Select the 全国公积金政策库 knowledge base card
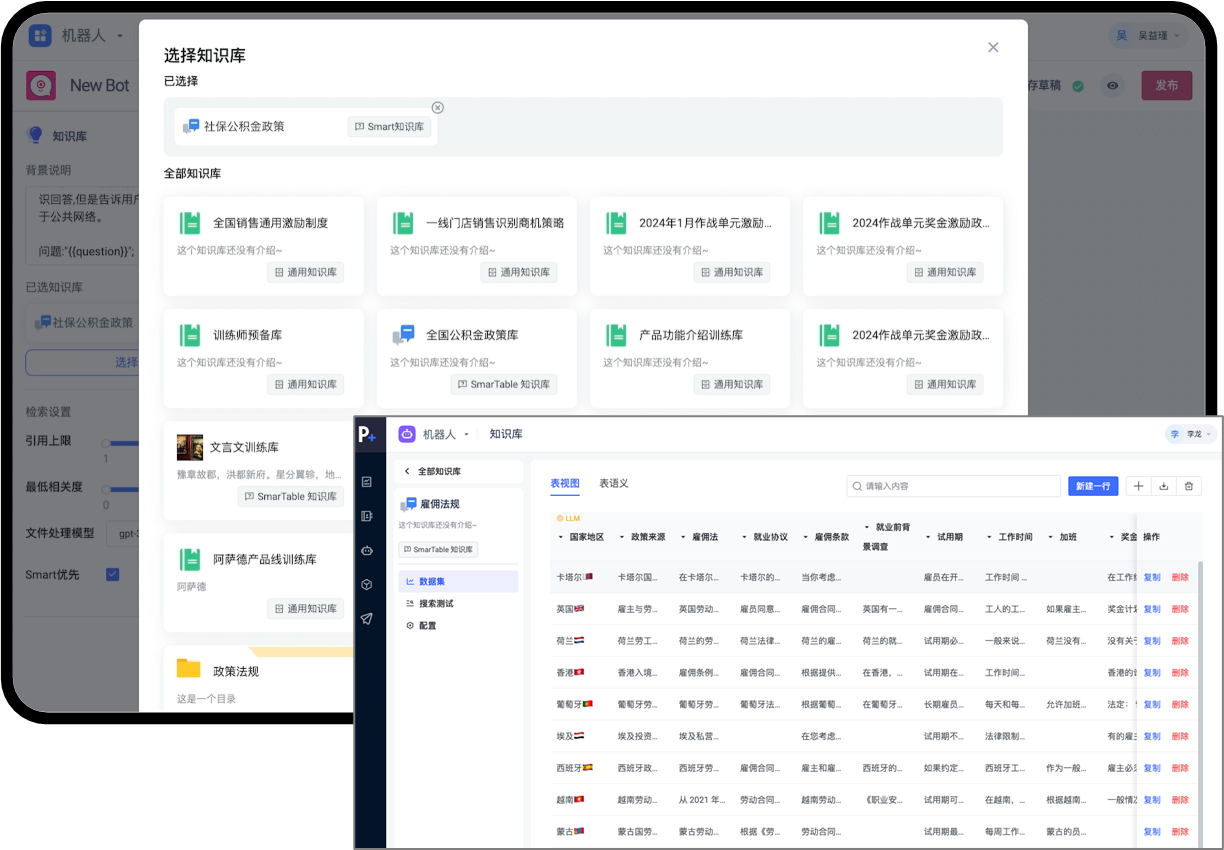 pyautogui.click(x=476, y=358)
